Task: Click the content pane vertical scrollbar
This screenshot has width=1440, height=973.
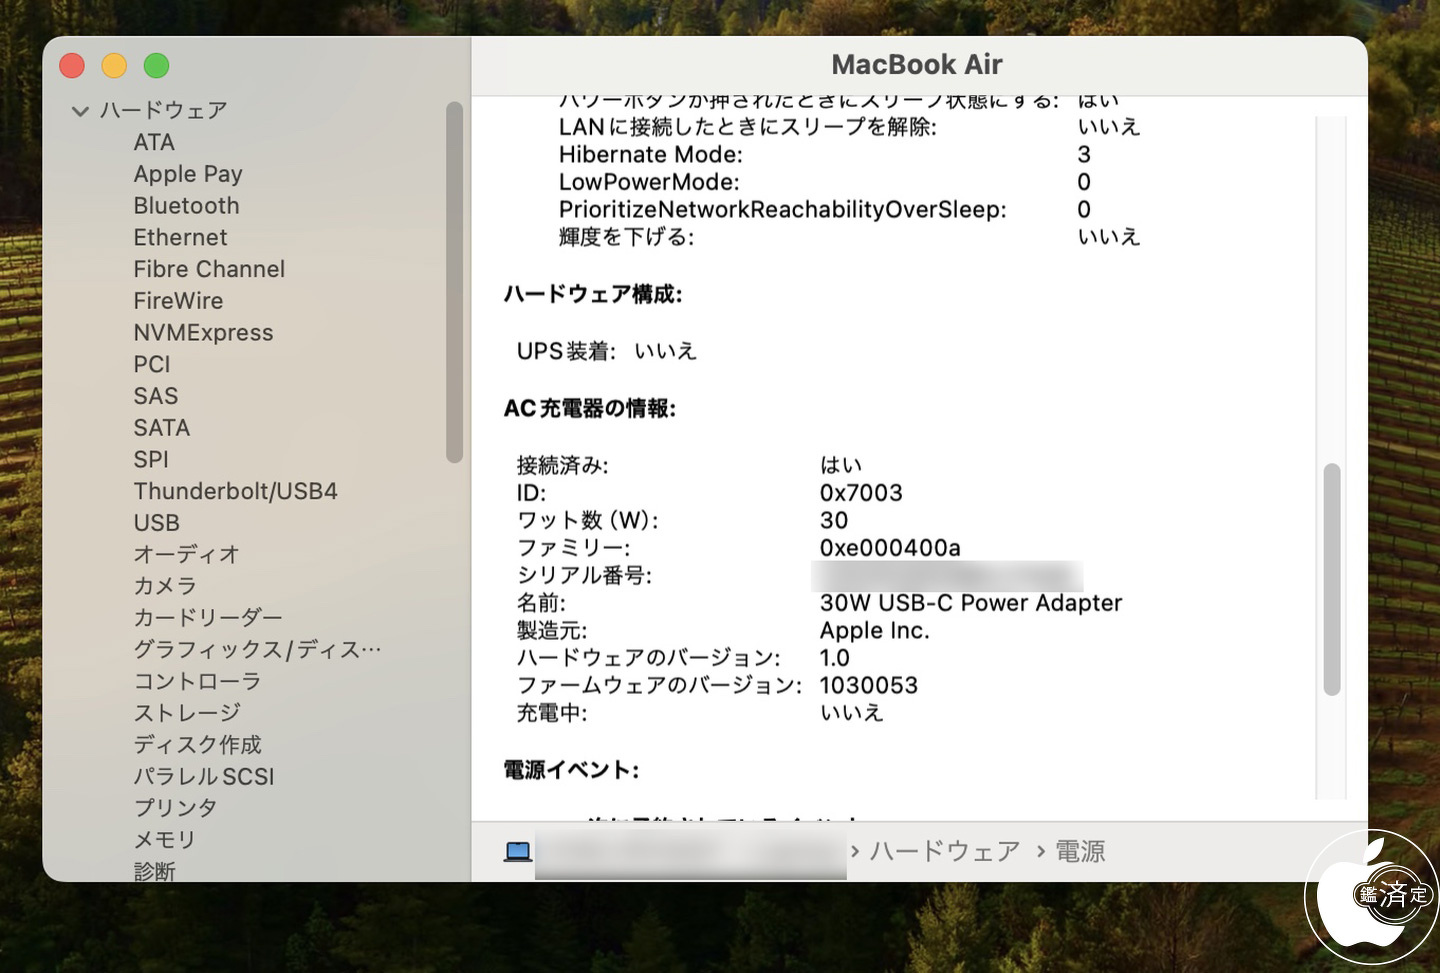Action: [x=1332, y=579]
